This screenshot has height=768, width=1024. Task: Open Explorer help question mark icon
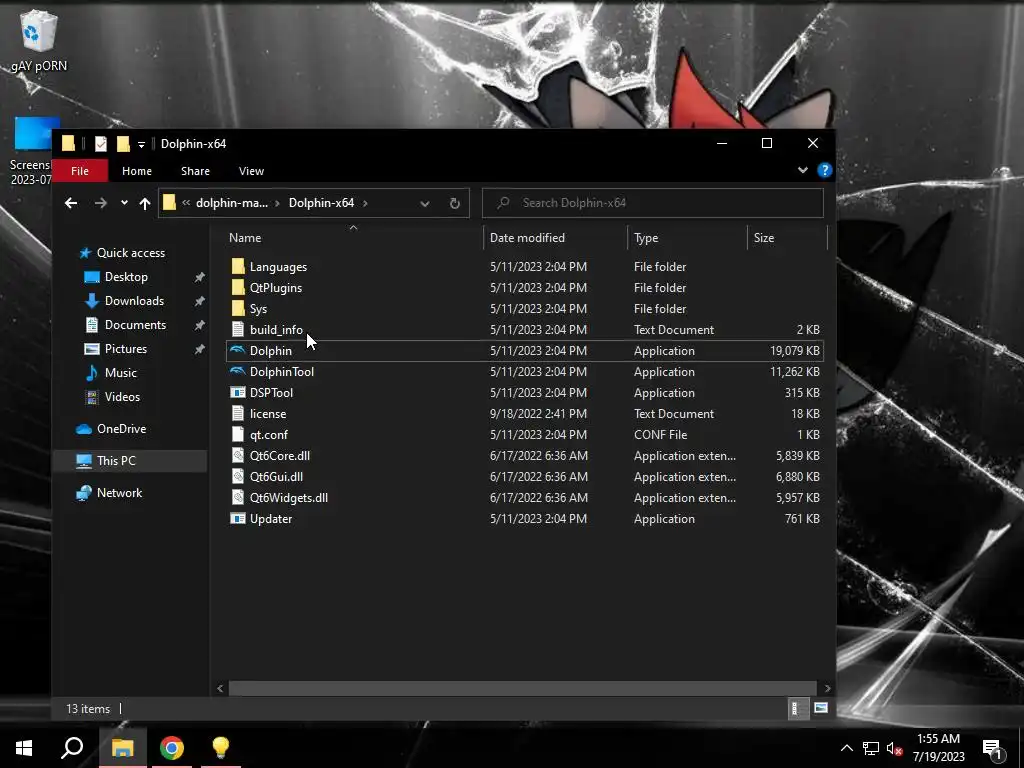click(x=824, y=170)
